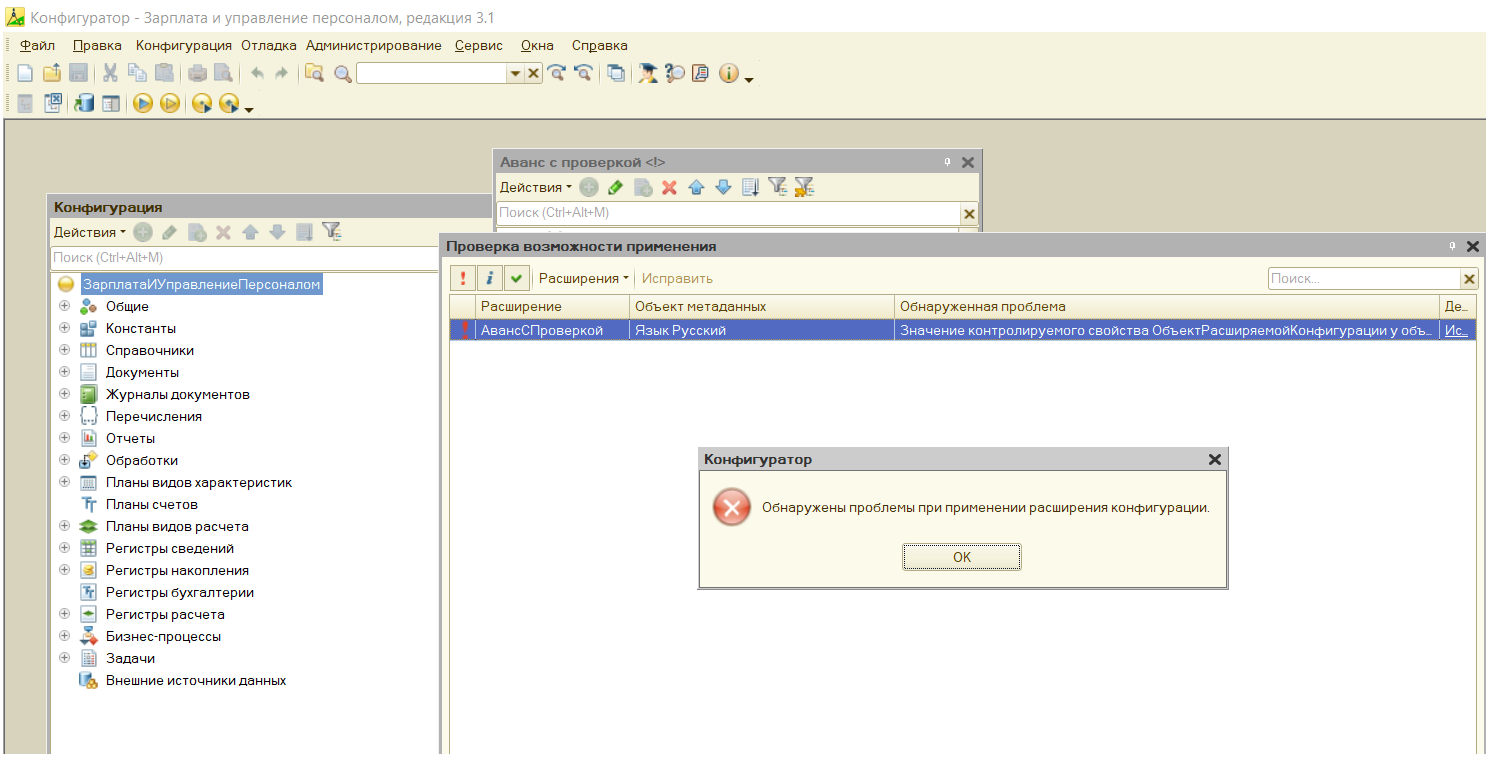This screenshot has height=763, width=1486.
Task: Click the Find Previous icon in main toolbar
Action: point(583,73)
